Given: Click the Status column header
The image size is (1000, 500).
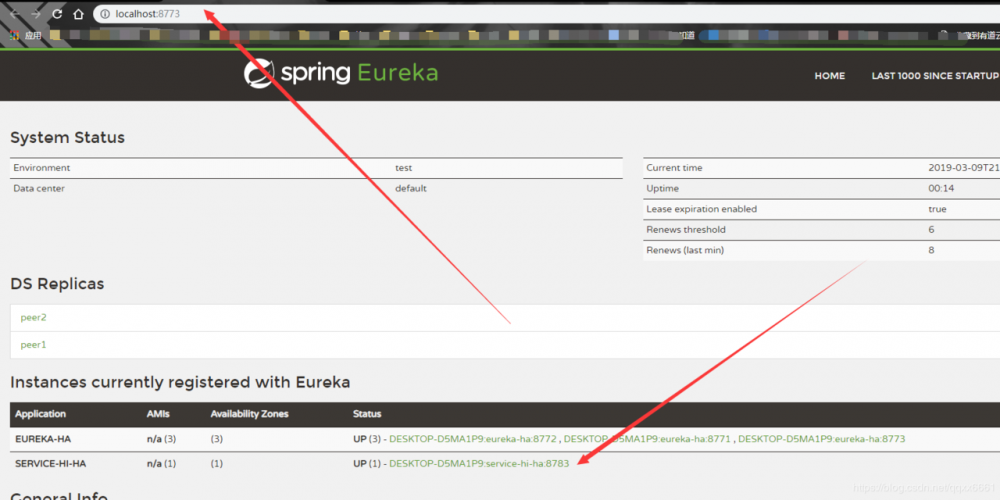Looking at the screenshot, I should [x=367, y=414].
